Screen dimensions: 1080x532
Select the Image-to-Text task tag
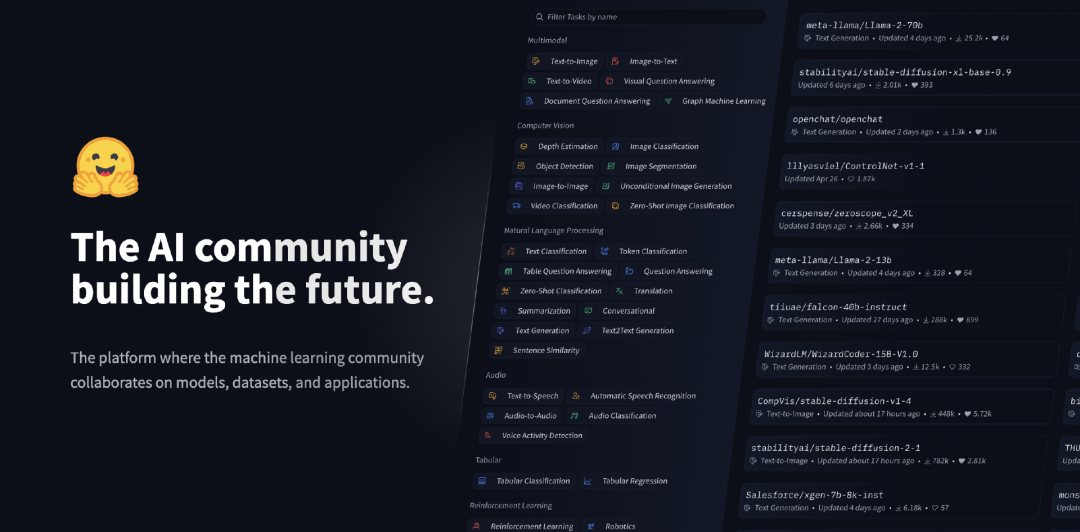point(644,61)
